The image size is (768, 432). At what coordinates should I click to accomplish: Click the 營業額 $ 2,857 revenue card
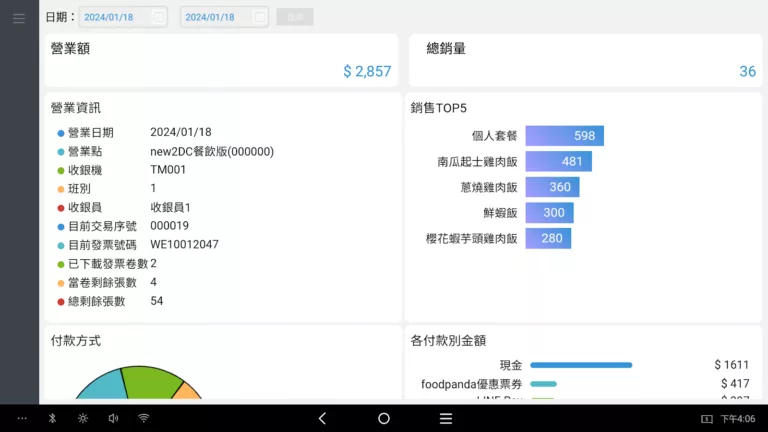point(221,60)
